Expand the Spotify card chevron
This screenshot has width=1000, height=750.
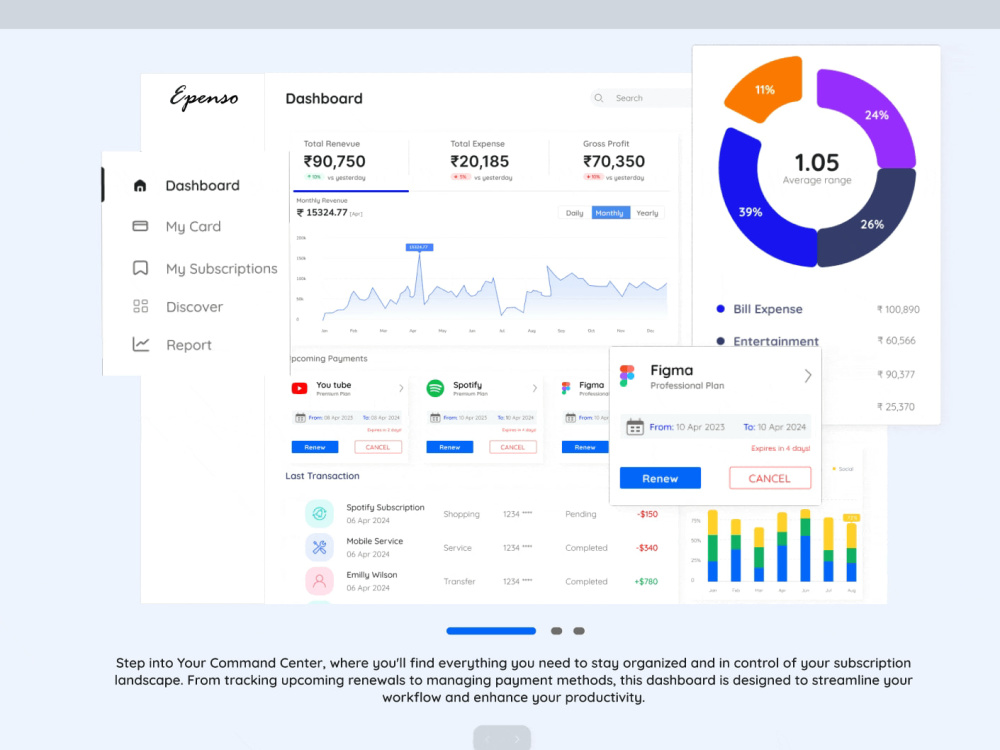pyautogui.click(x=534, y=388)
